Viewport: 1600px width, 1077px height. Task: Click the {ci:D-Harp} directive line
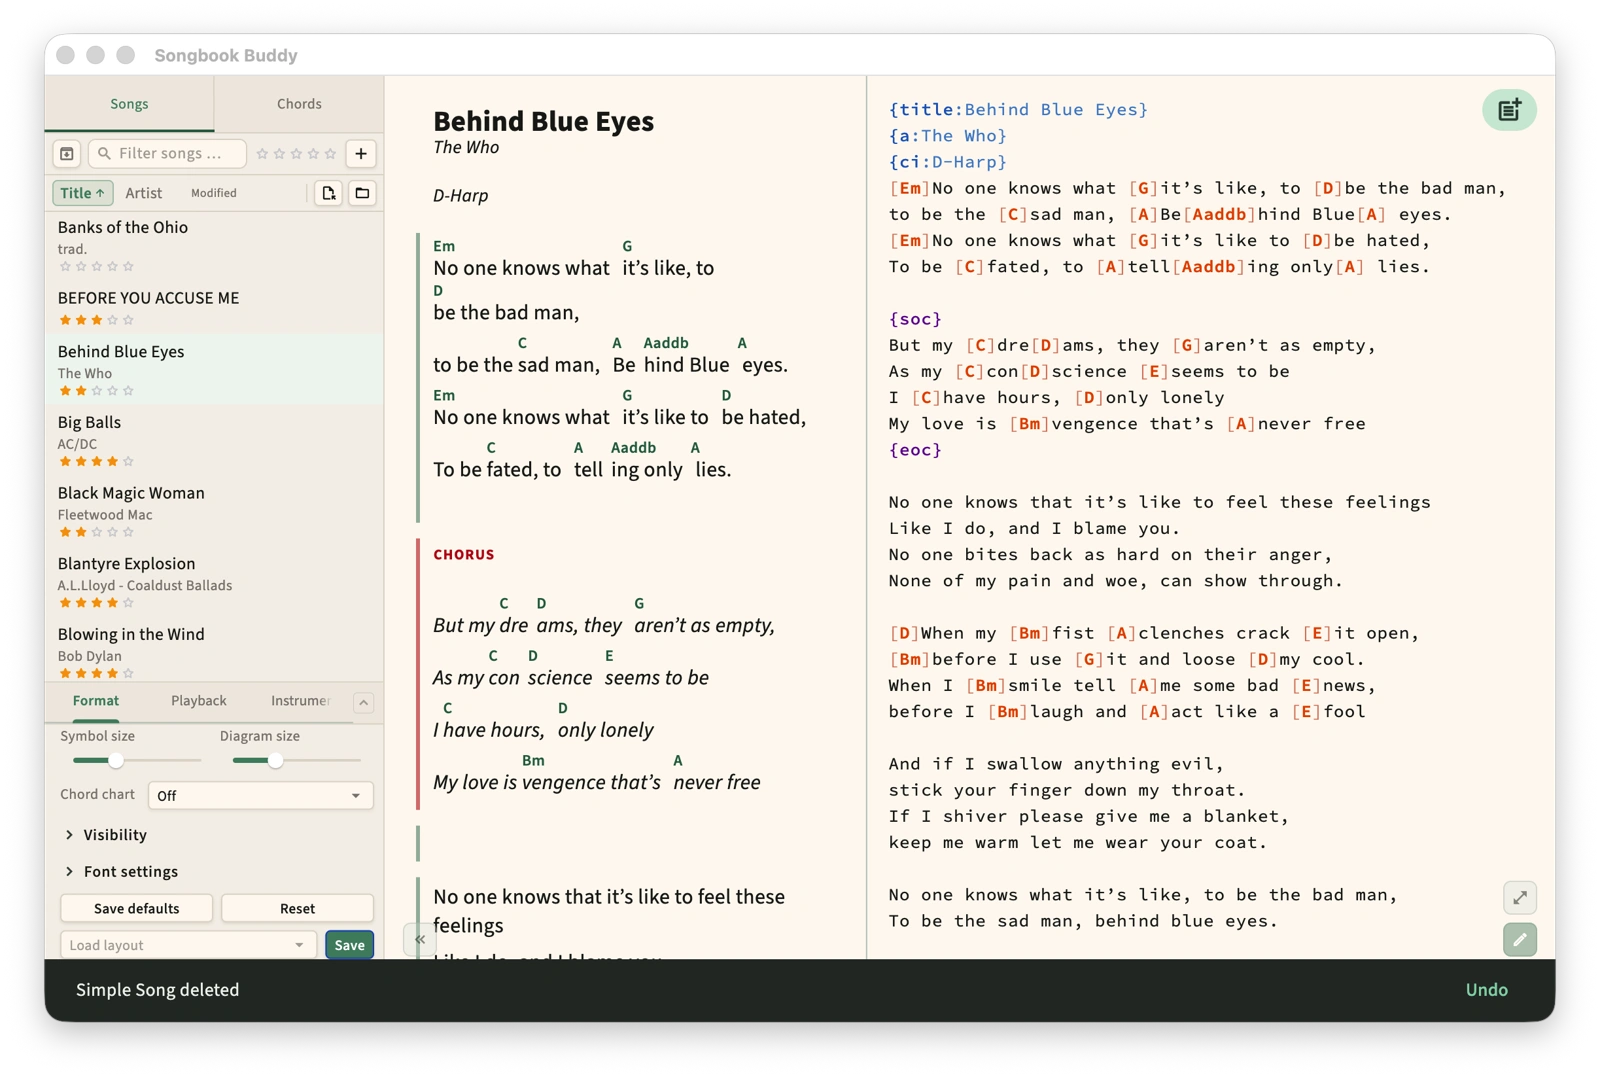click(x=947, y=162)
